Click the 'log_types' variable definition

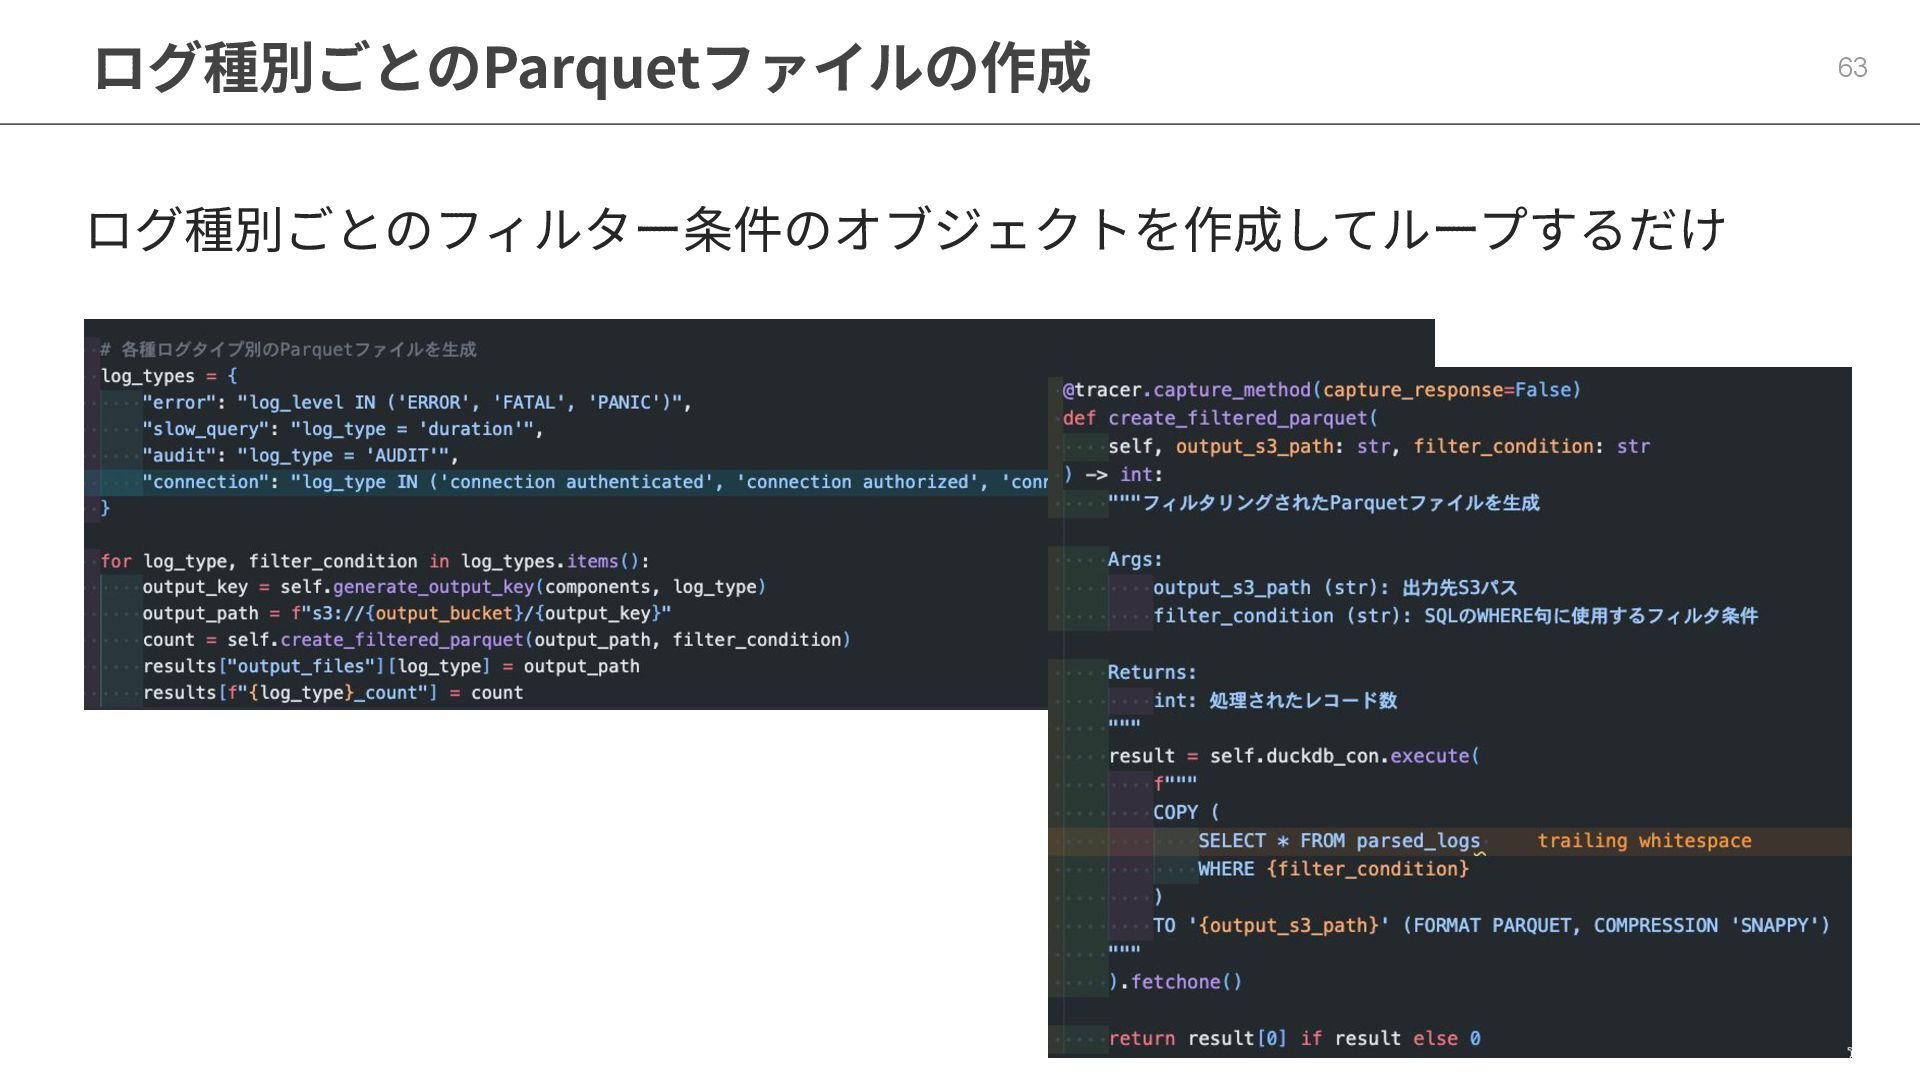148,376
